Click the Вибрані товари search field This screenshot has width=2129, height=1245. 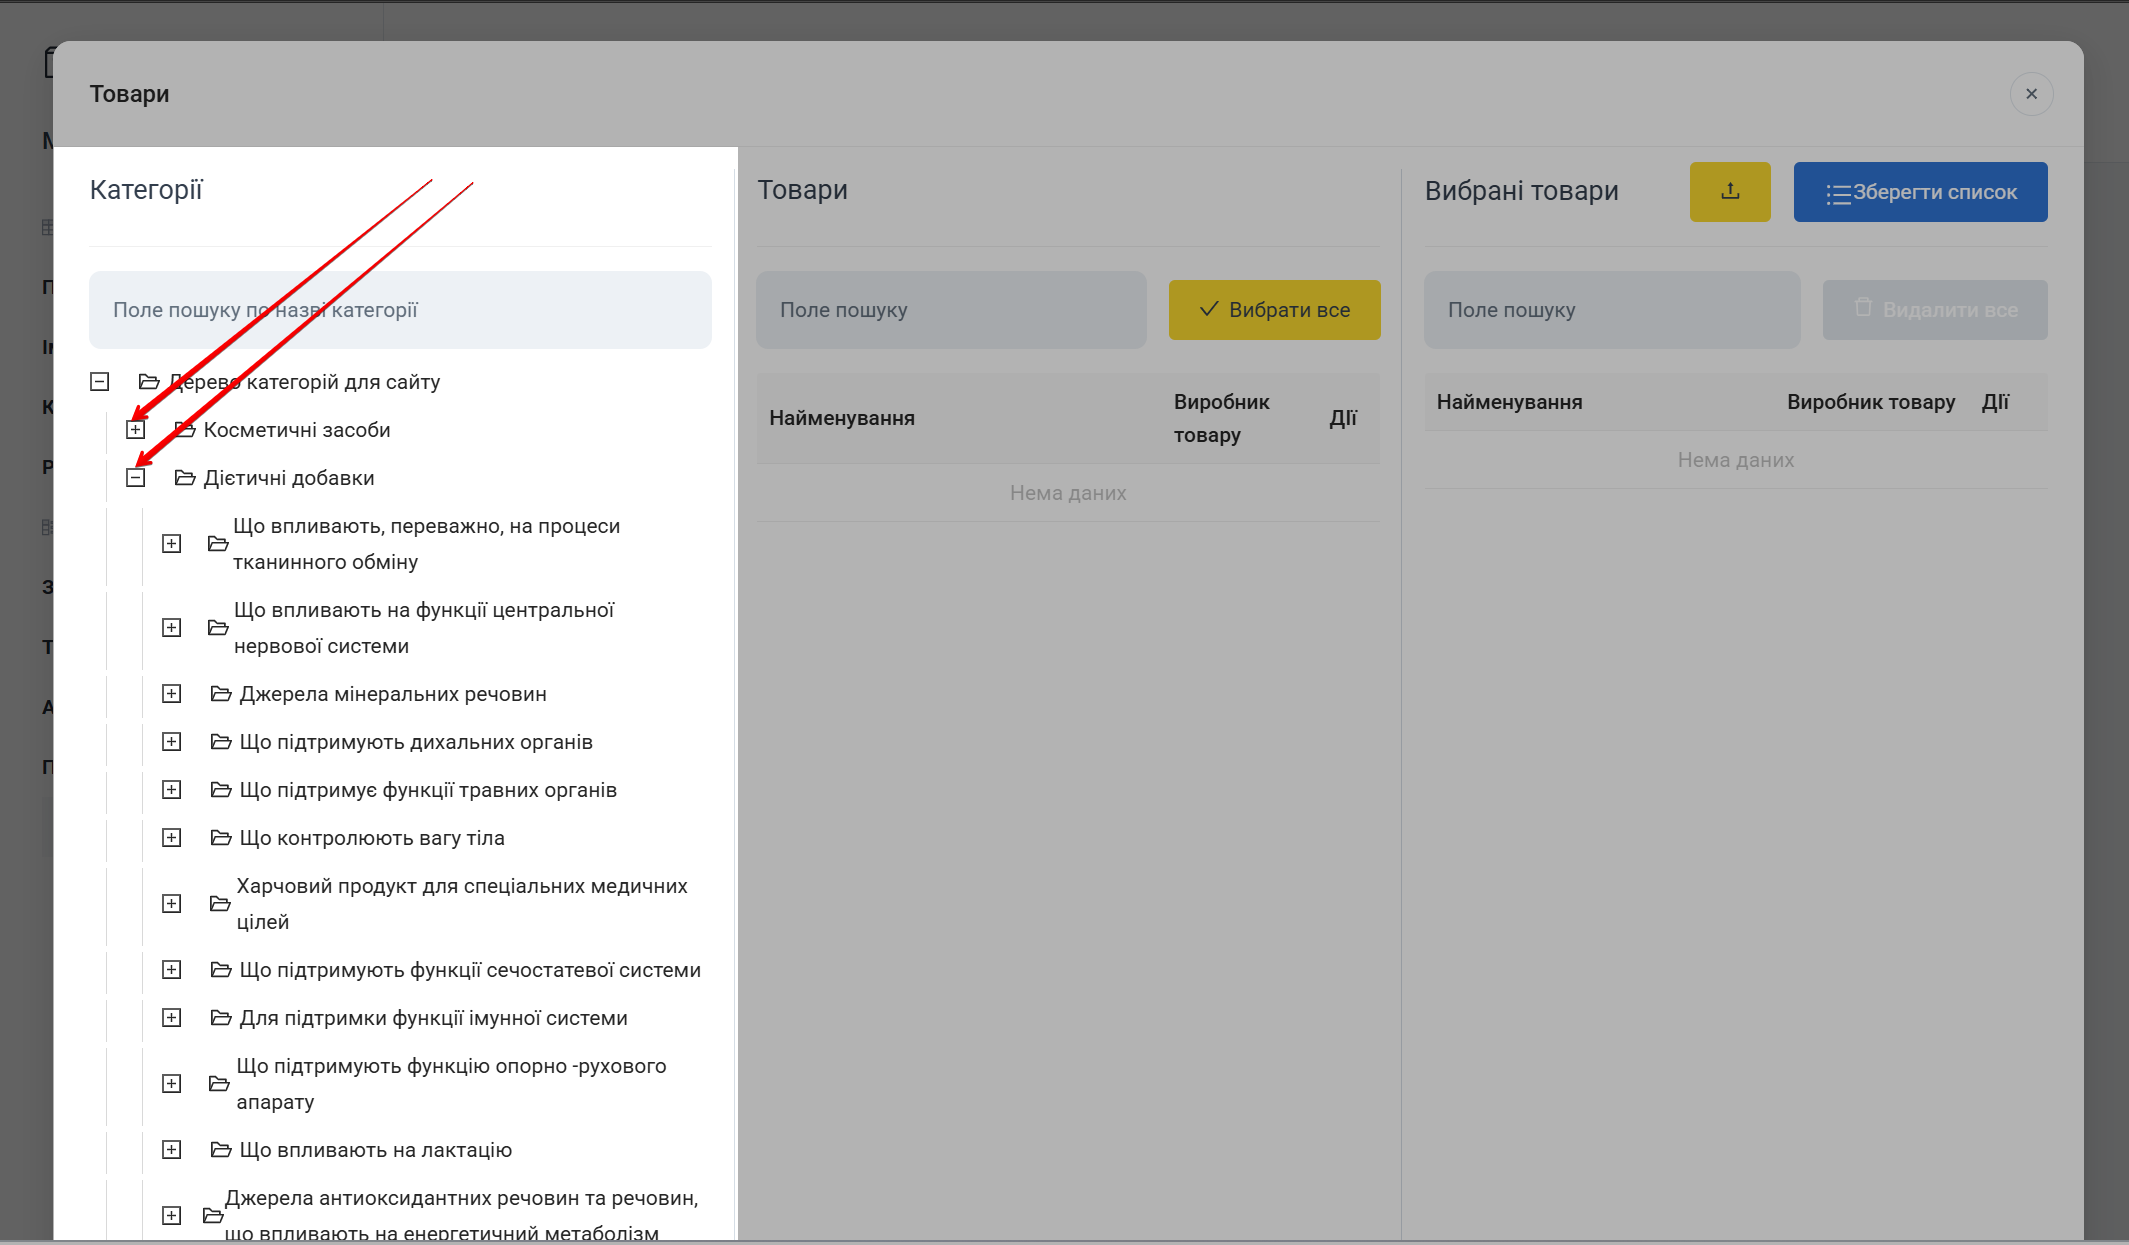(x=1611, y=310)
